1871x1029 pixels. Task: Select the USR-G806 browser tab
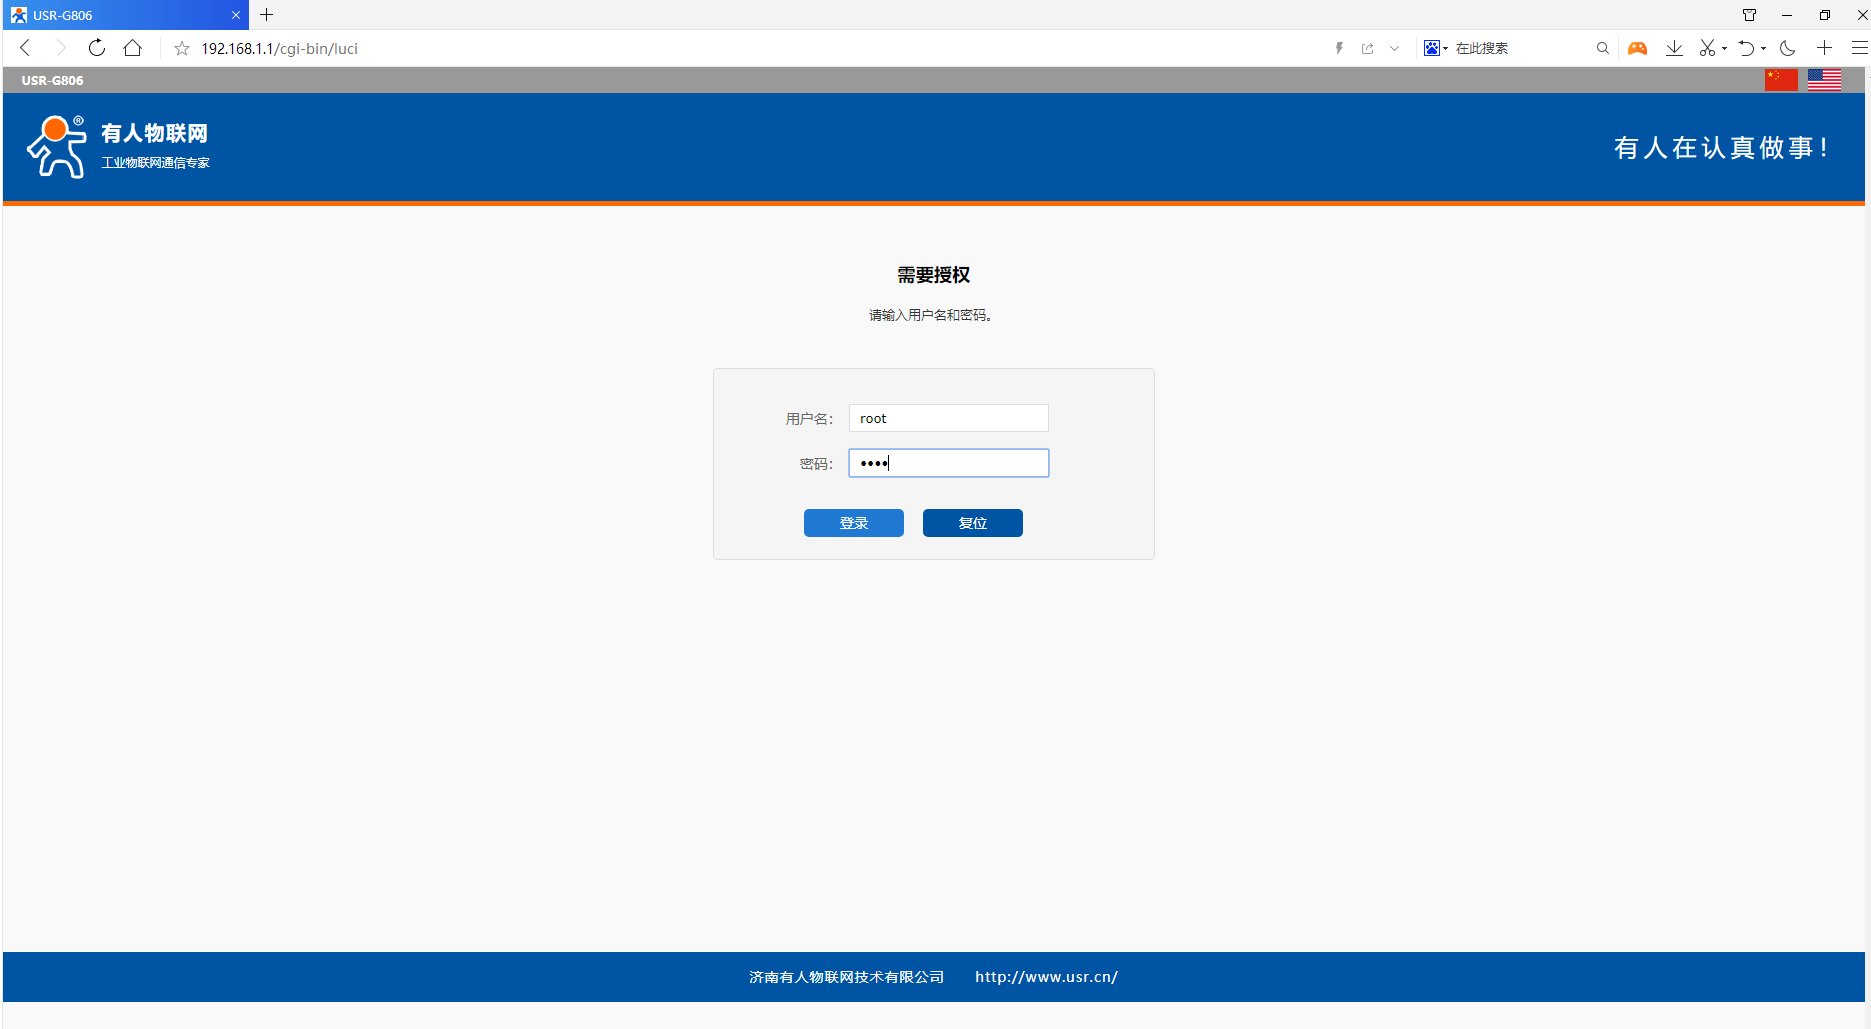(120, 15)
